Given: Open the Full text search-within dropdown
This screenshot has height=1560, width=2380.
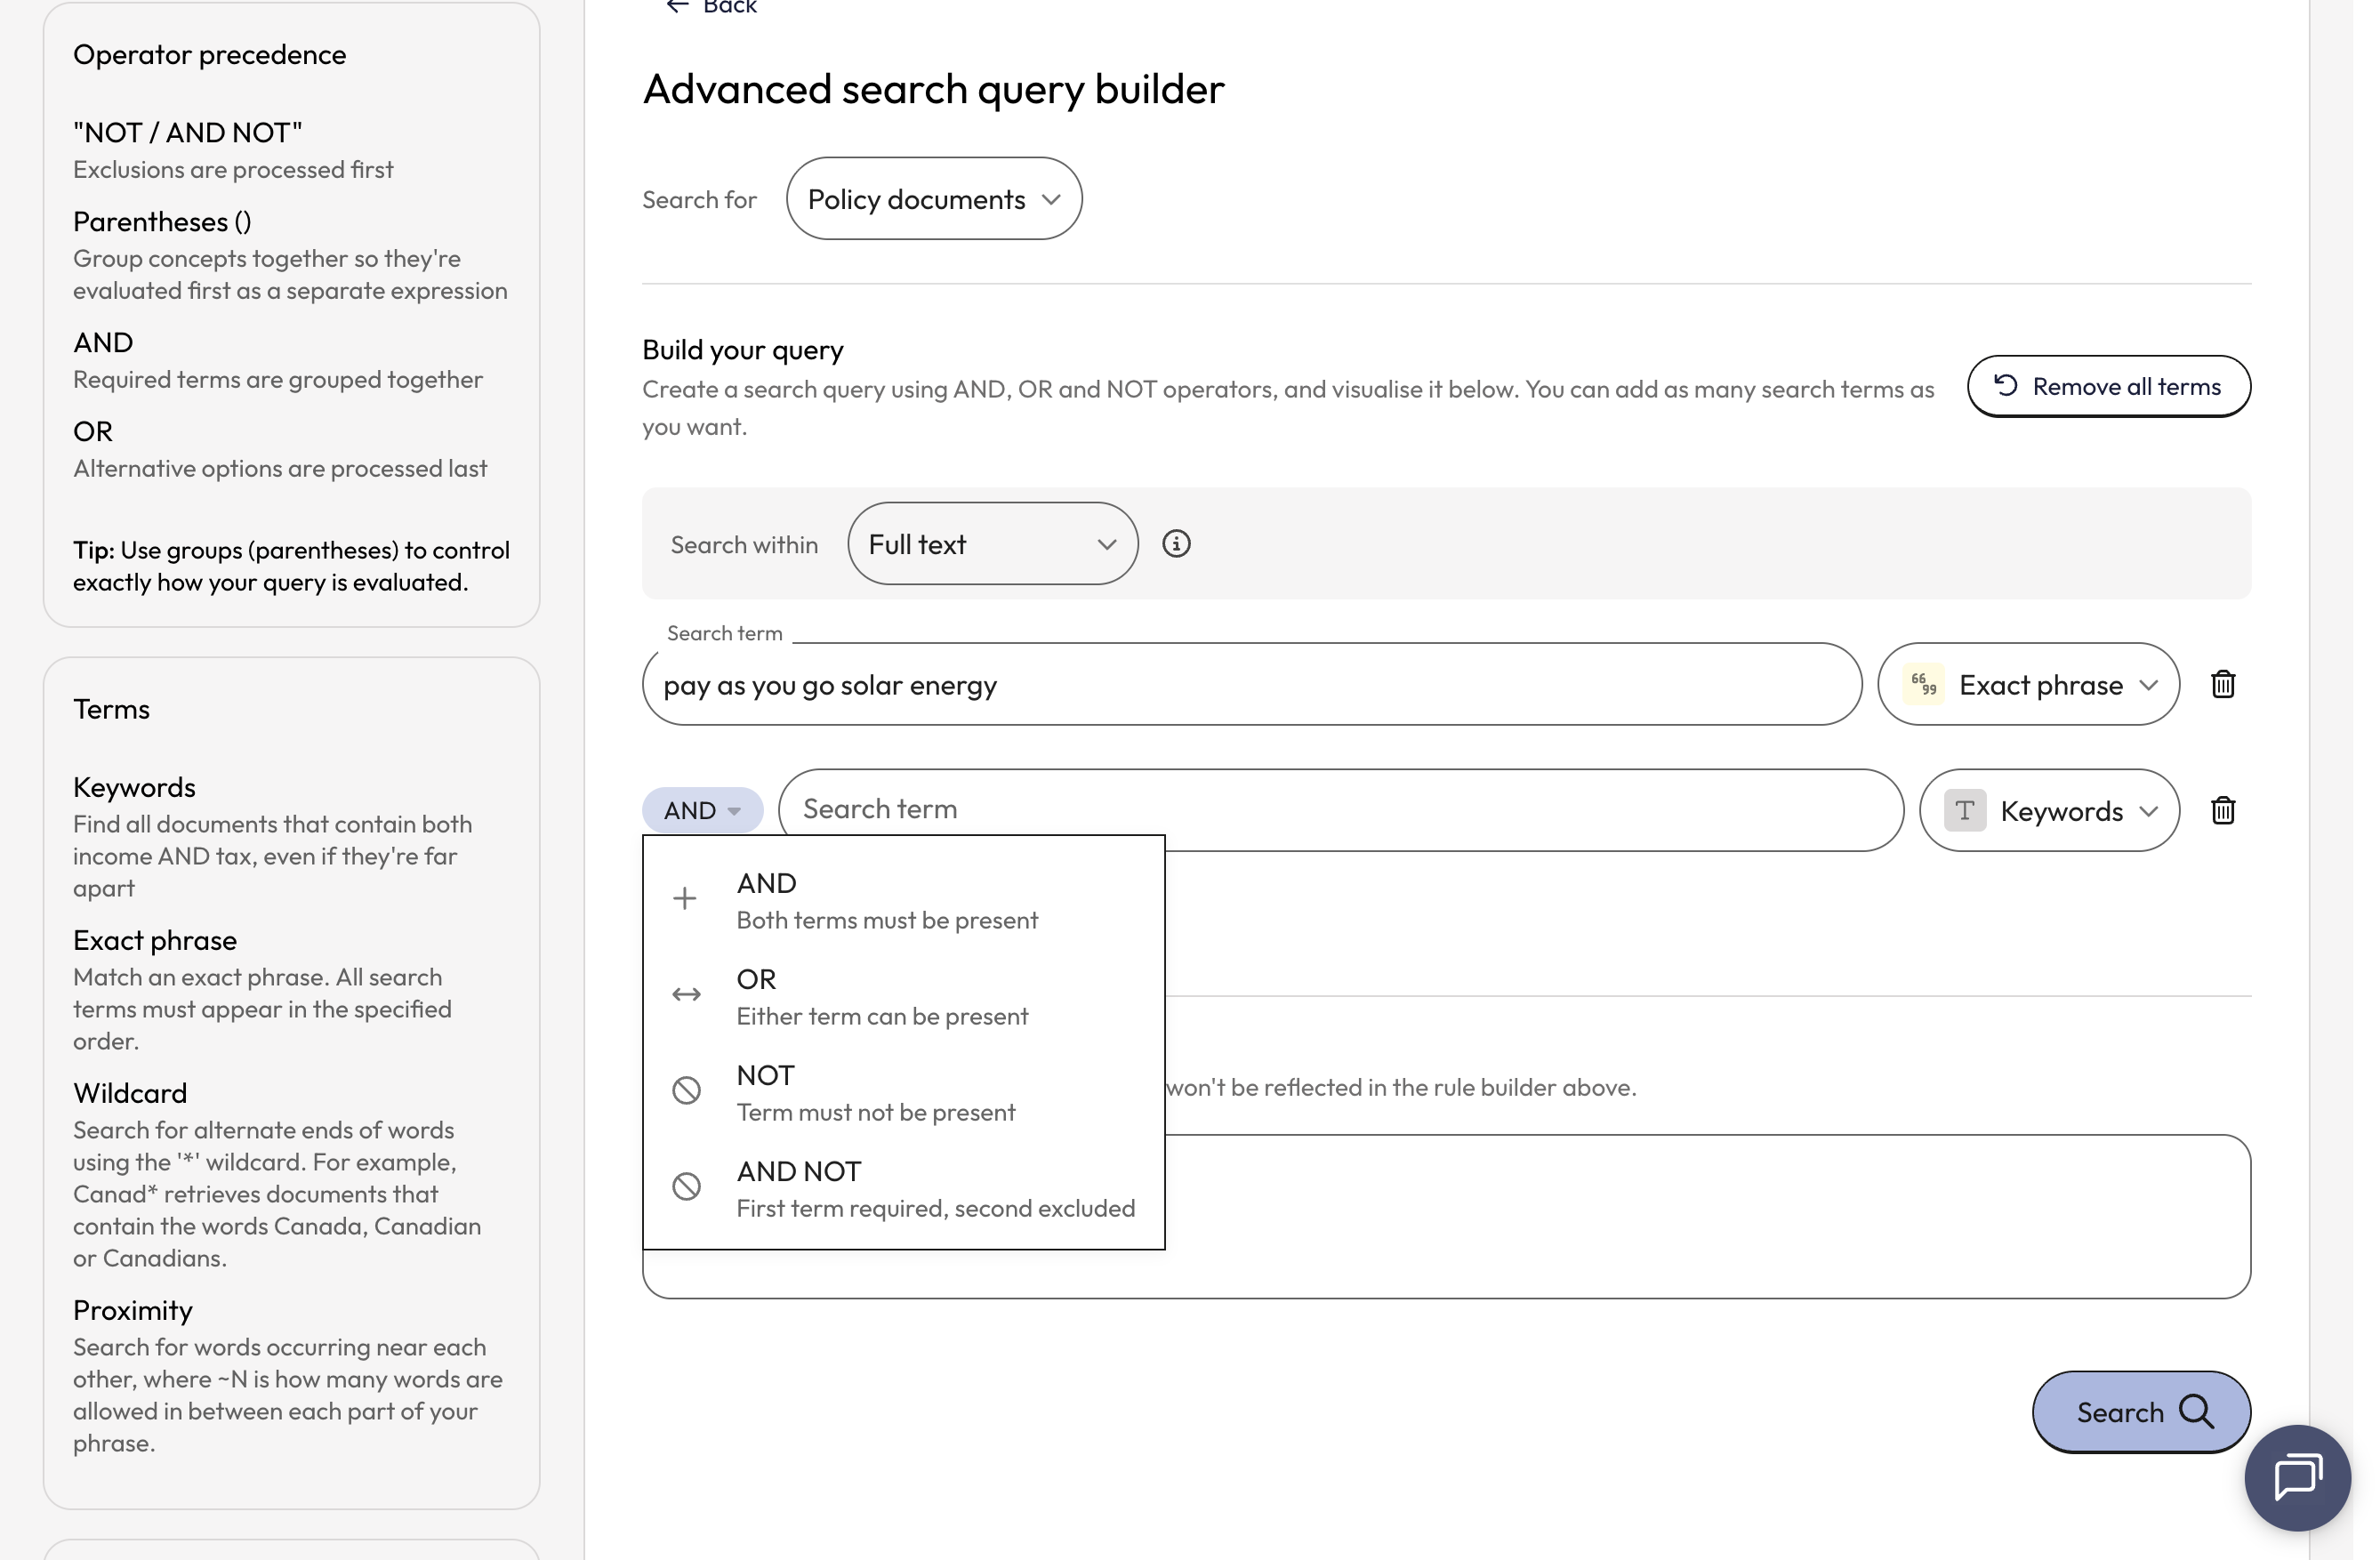Looking at the screenshot, I should [x=992, y=543].
